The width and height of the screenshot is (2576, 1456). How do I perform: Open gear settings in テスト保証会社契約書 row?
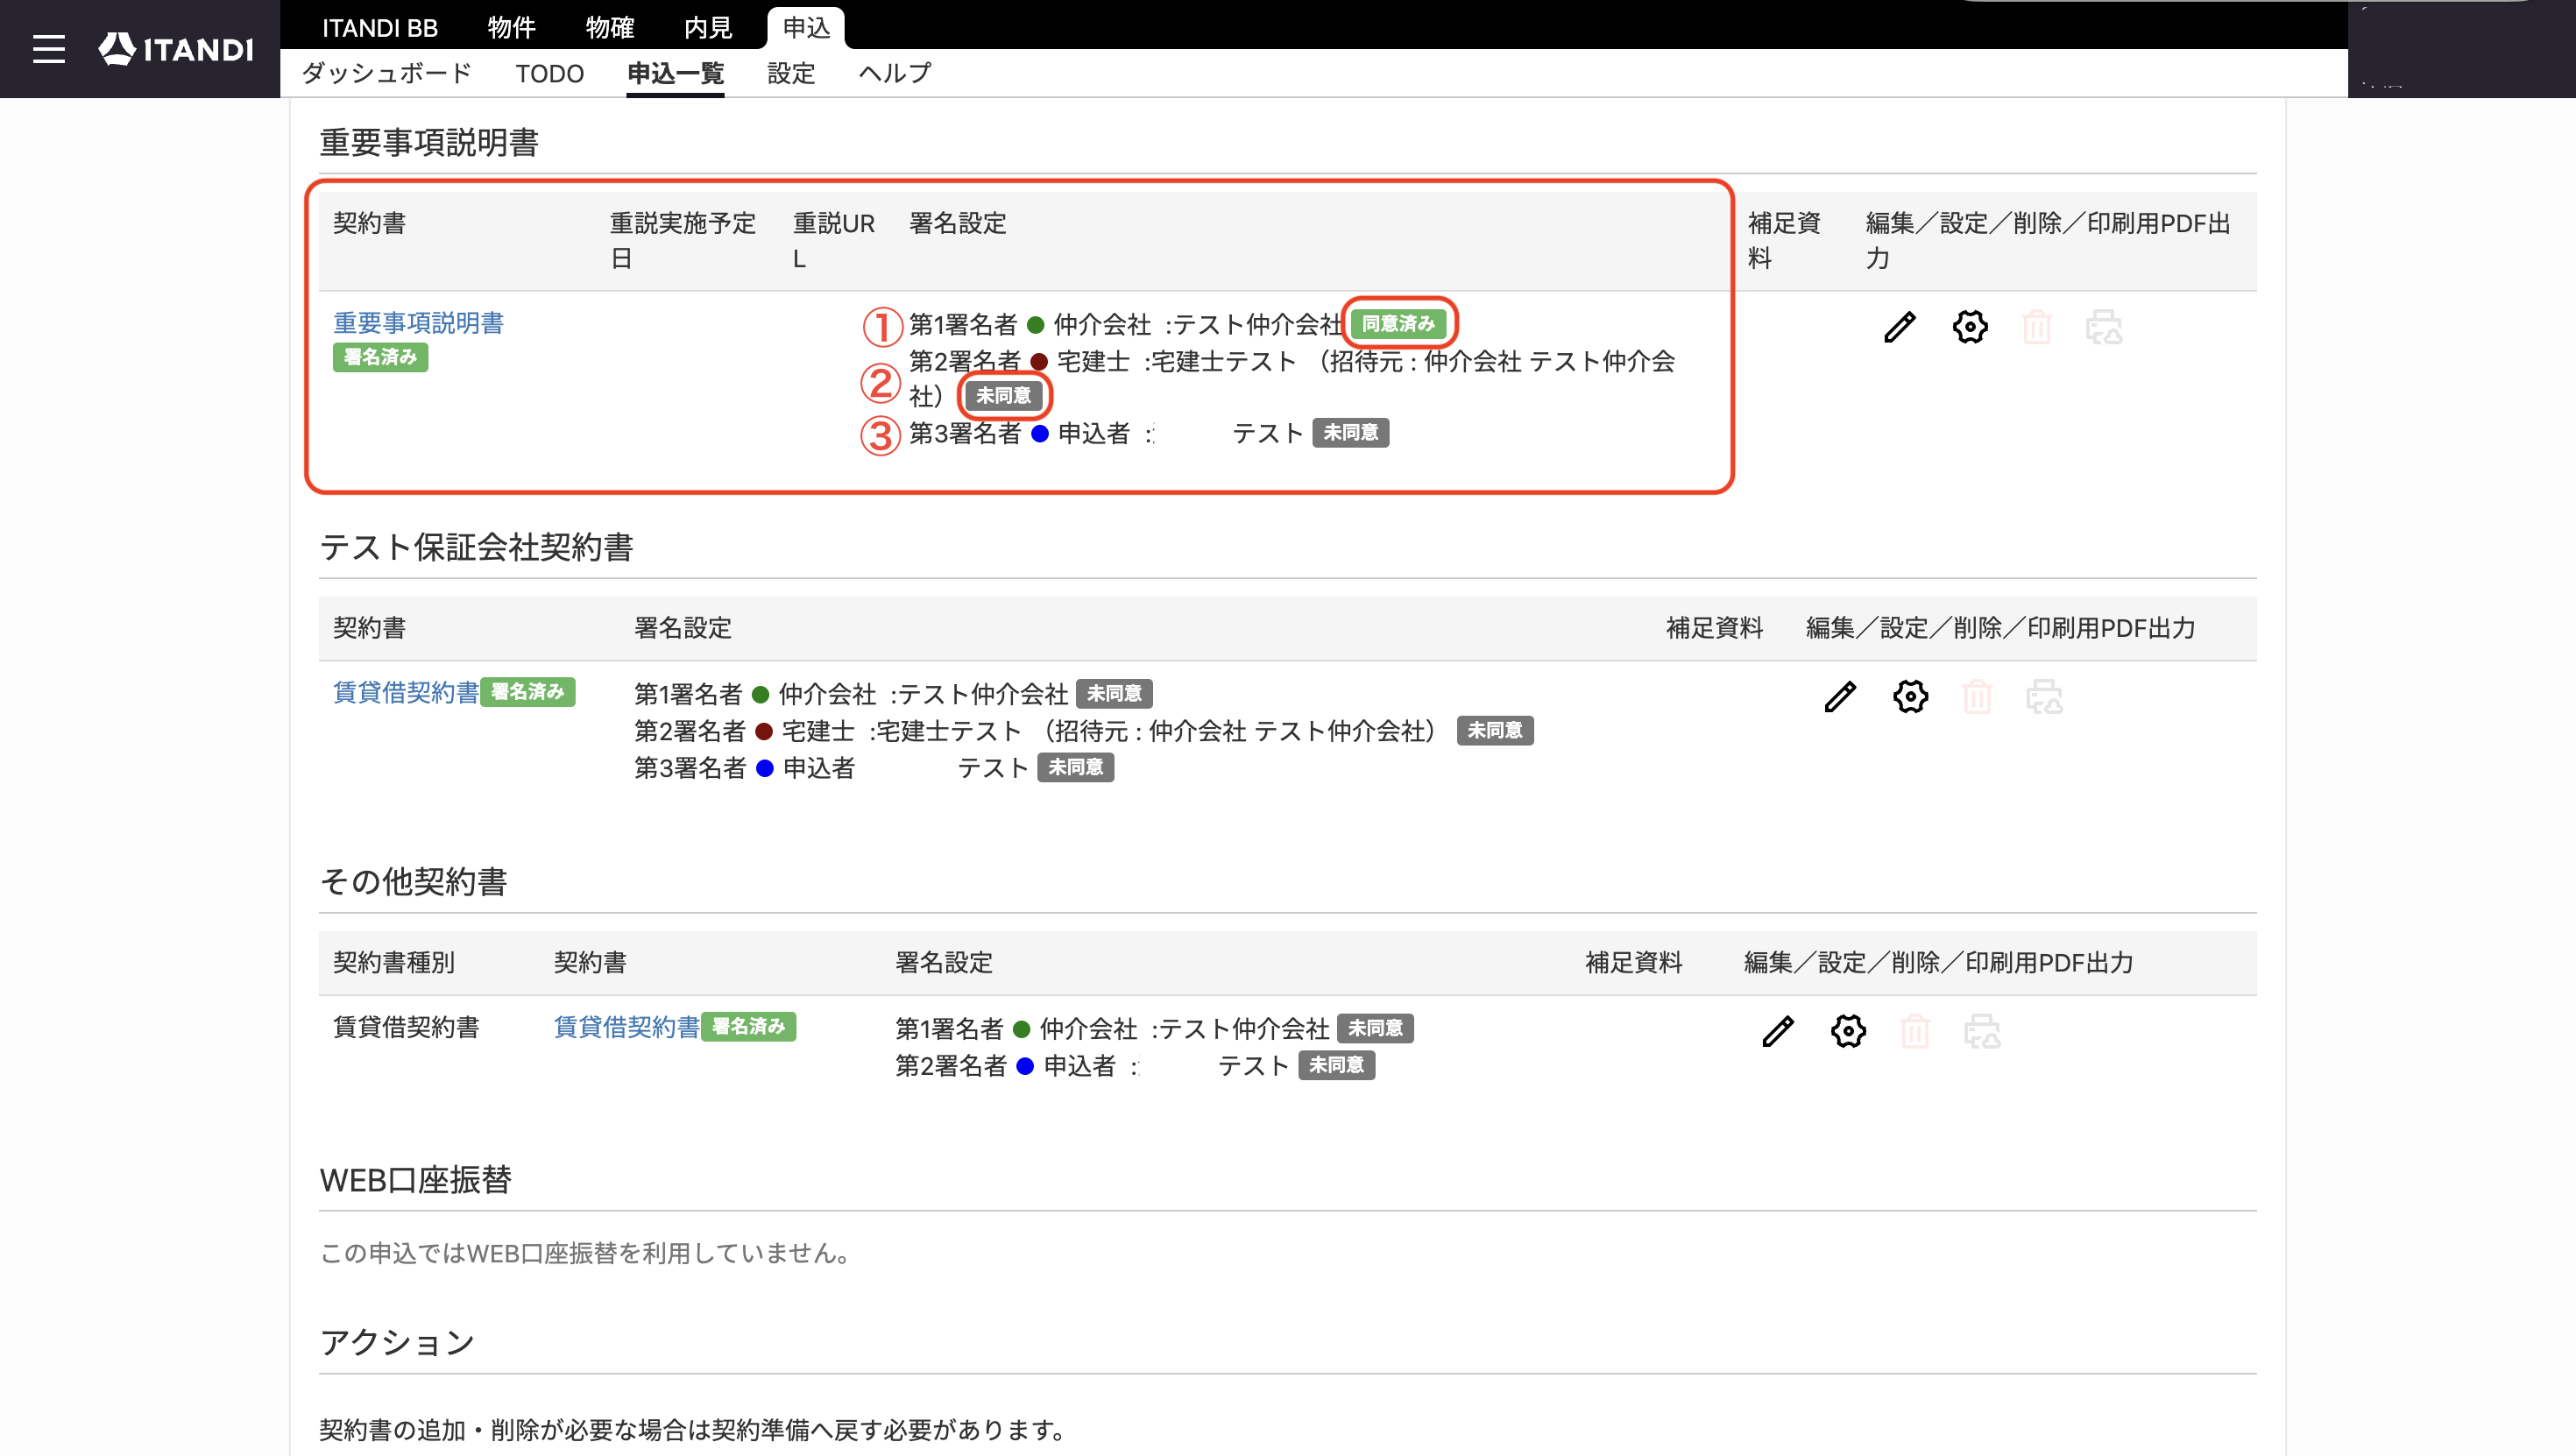[x=1910, y=697]
